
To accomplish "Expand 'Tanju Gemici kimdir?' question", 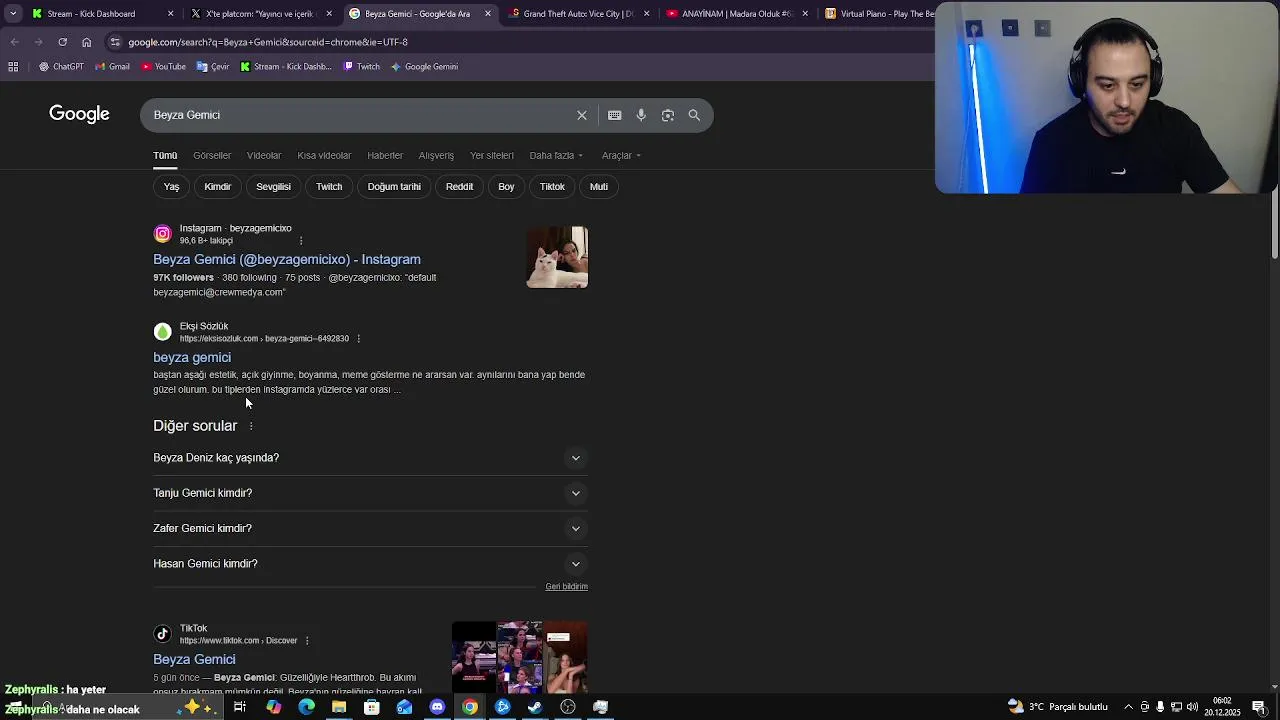I will tap(370, 493).
